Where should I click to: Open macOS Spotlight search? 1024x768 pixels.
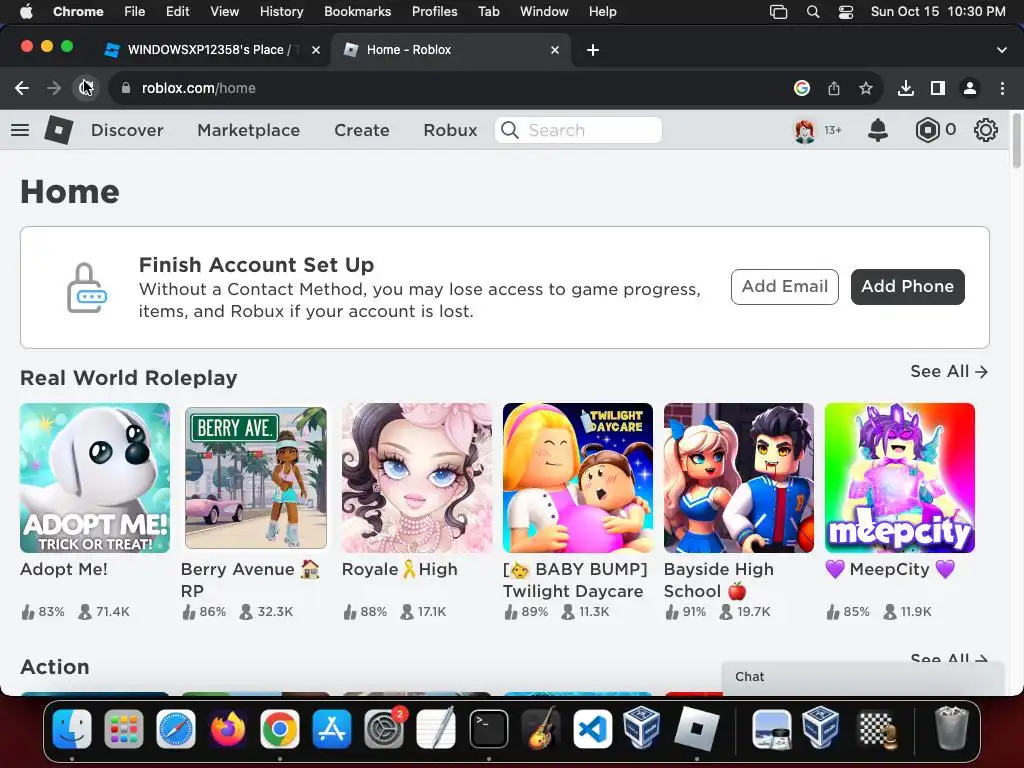coord(813,12)
